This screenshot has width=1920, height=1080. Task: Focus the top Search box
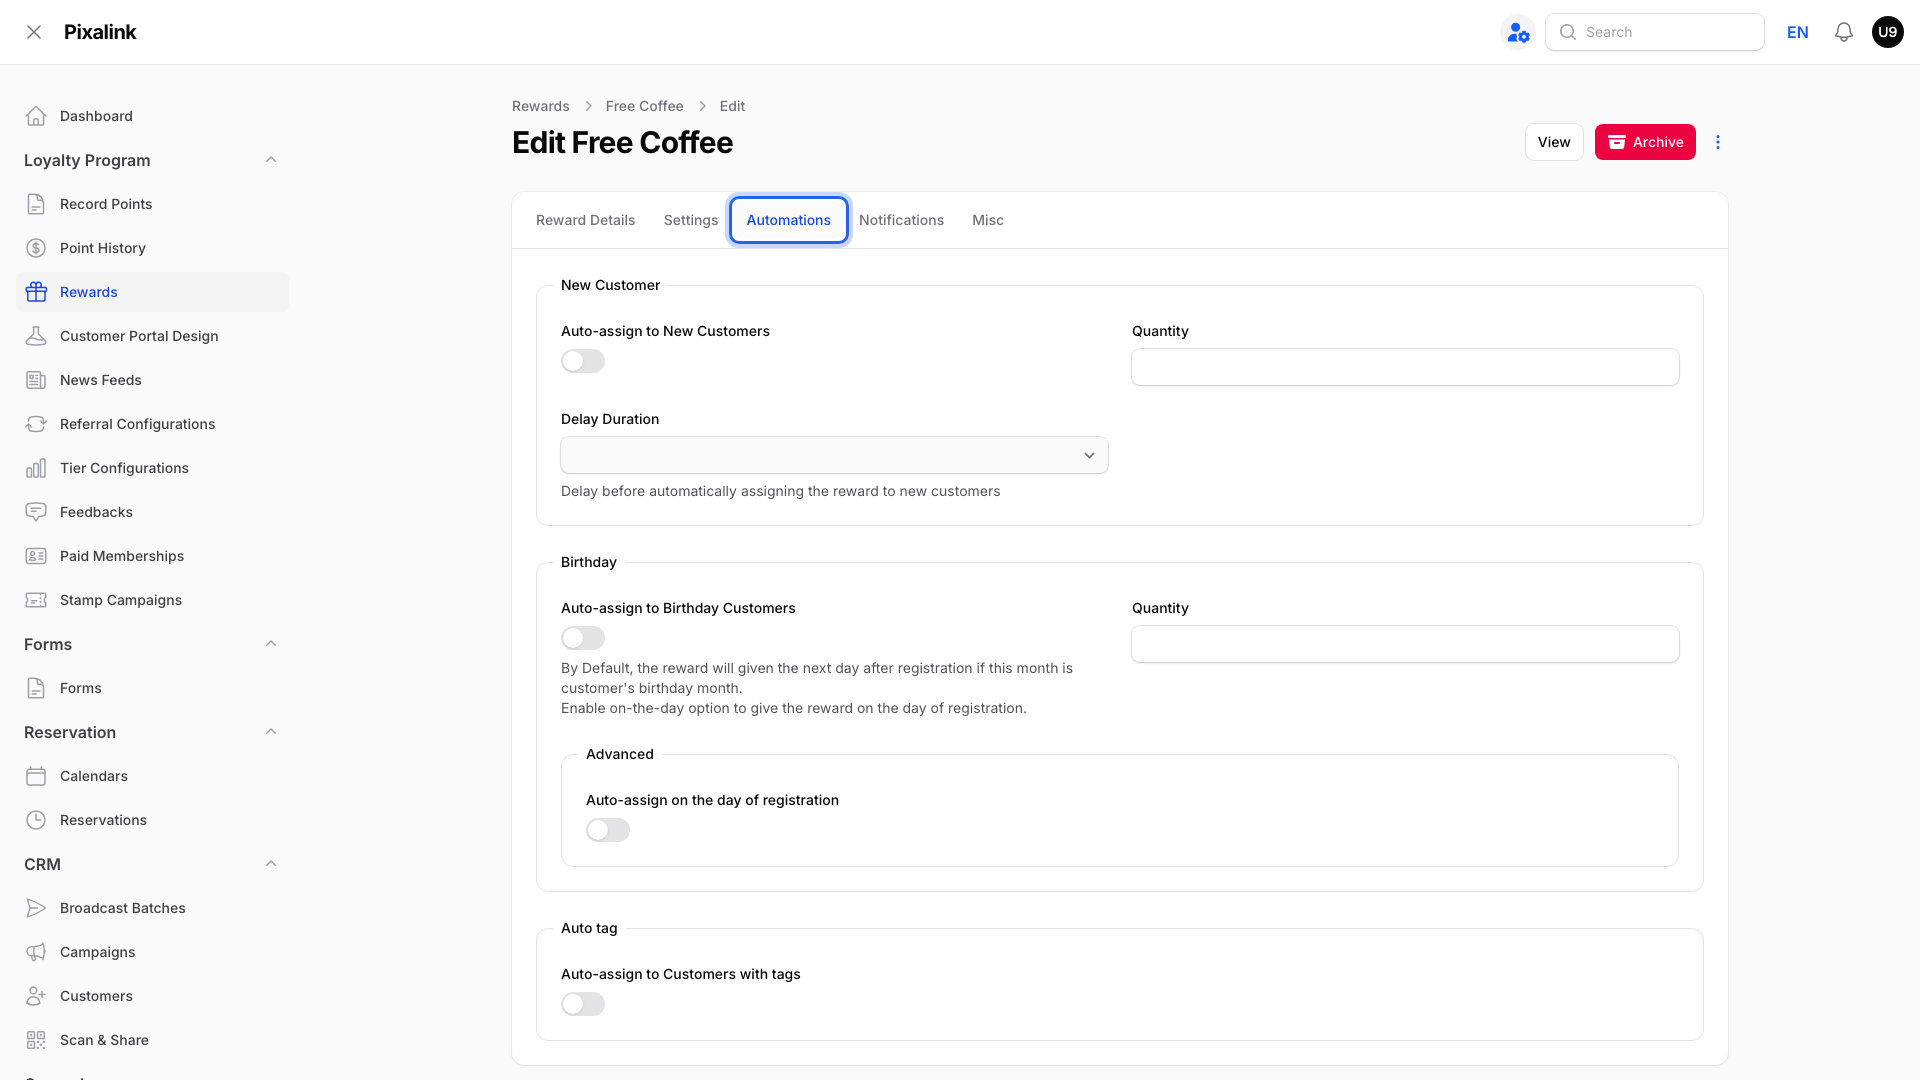coord(1655,32)
